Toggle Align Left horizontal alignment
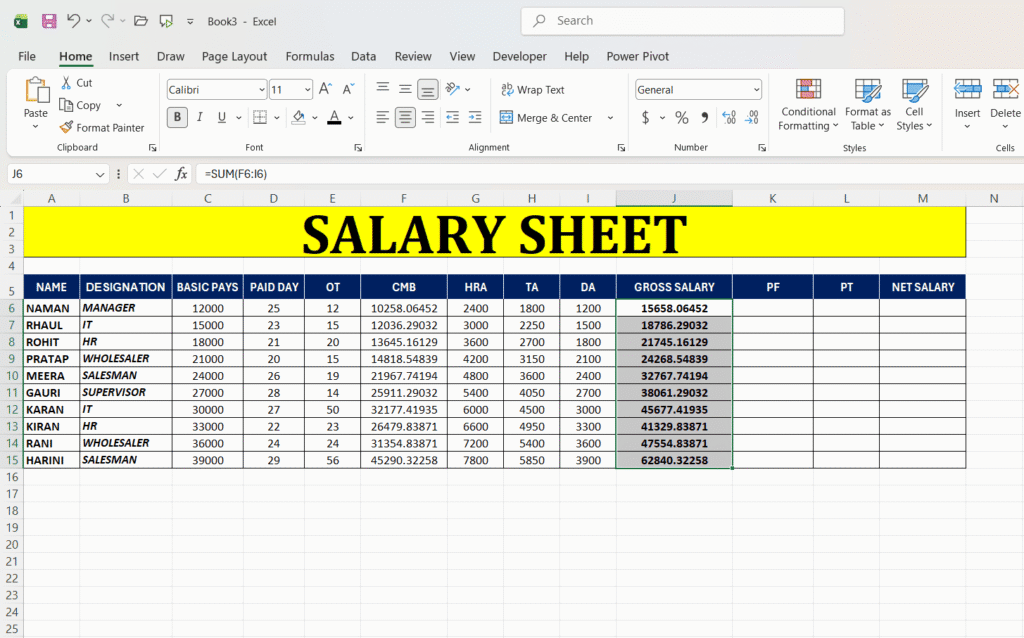1024x638 pixels. coord(383,118)
